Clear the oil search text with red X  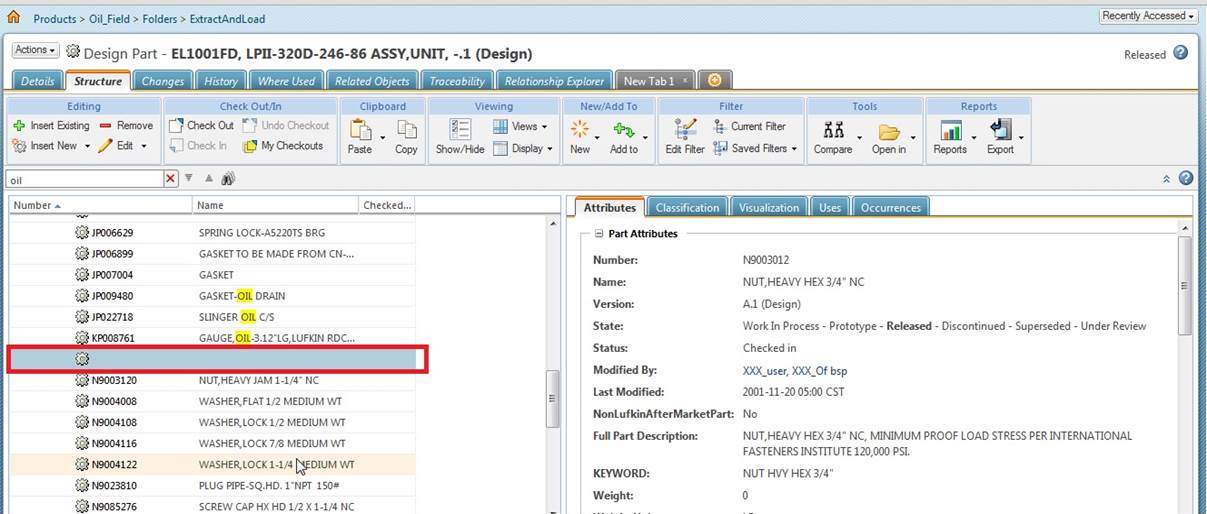(x=171, y=179)
